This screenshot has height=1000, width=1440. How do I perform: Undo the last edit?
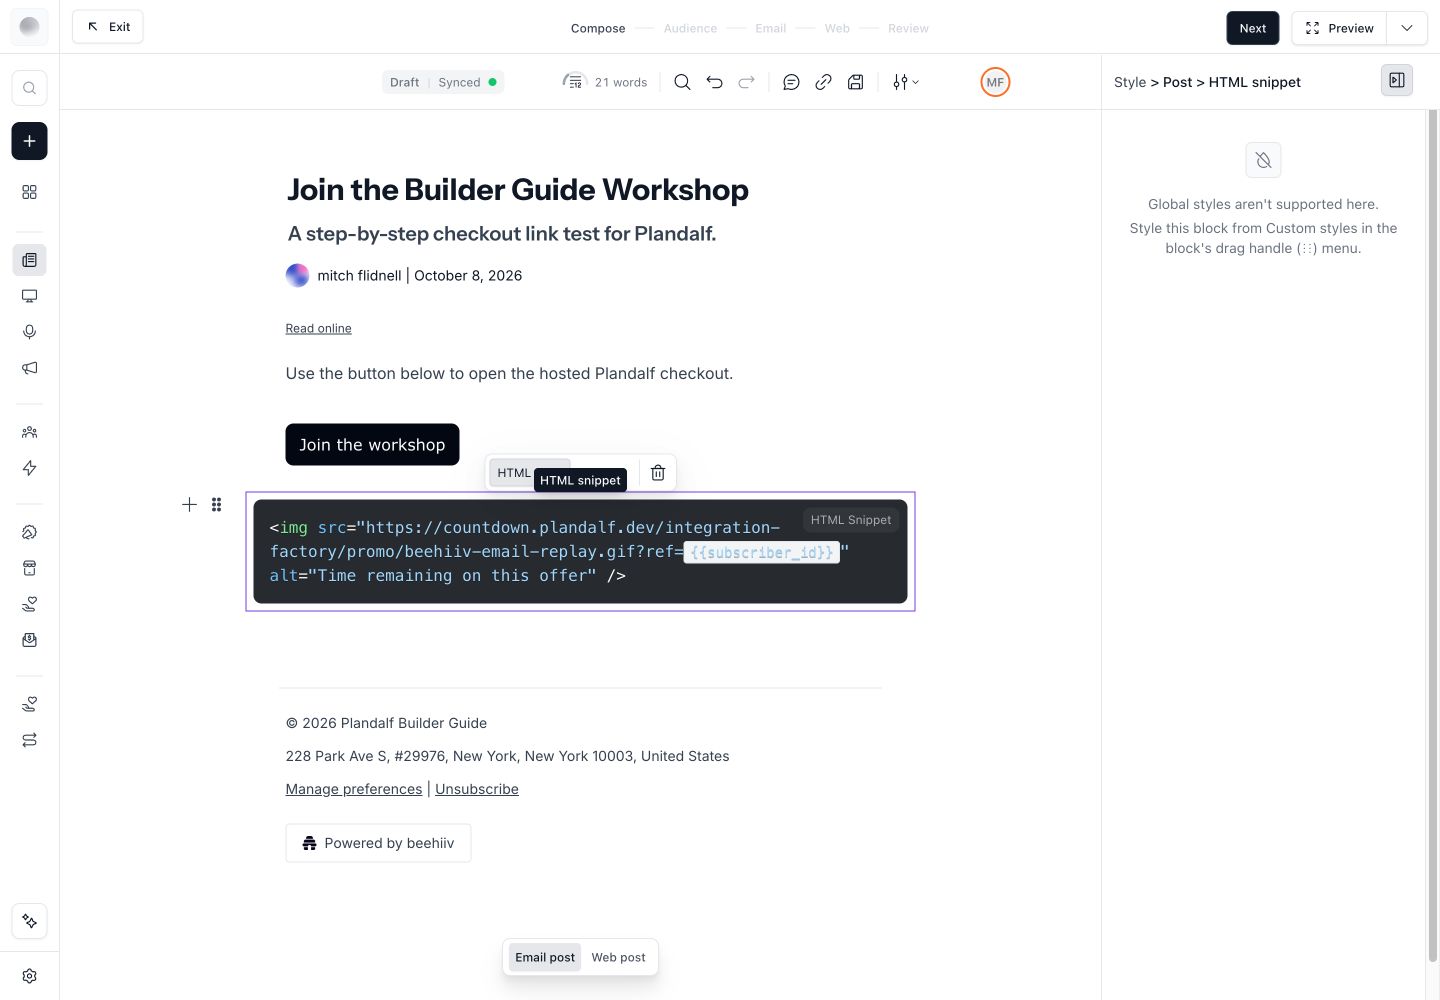(x=714, y=82)
